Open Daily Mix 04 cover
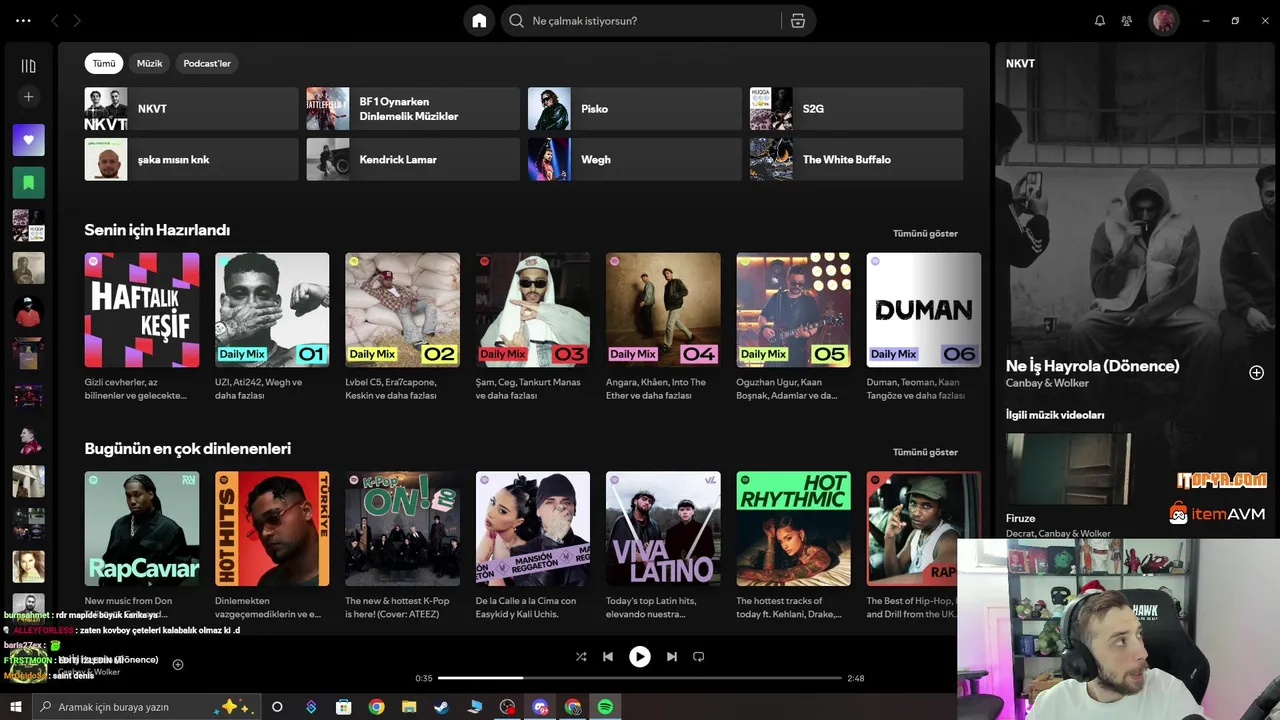Image resolution: width=1280 pixels, height=720 pixels. pos(663,310)
